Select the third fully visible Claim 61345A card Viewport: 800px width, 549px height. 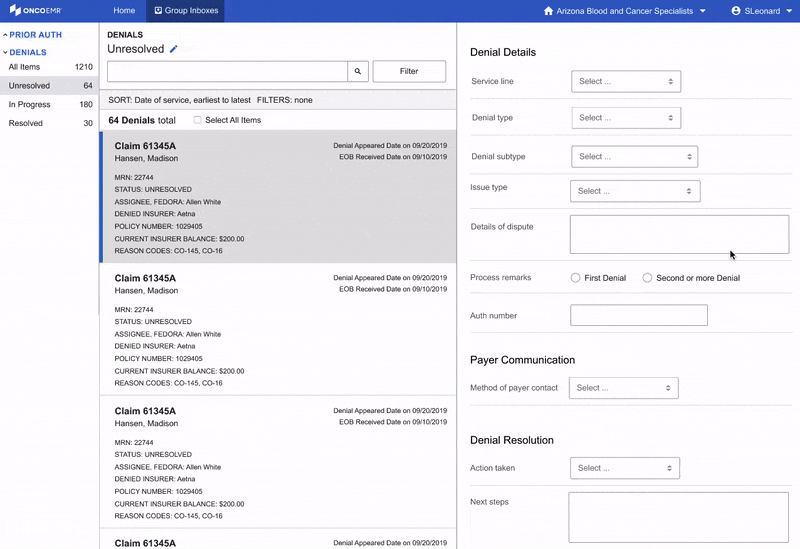tap(278, 462)
